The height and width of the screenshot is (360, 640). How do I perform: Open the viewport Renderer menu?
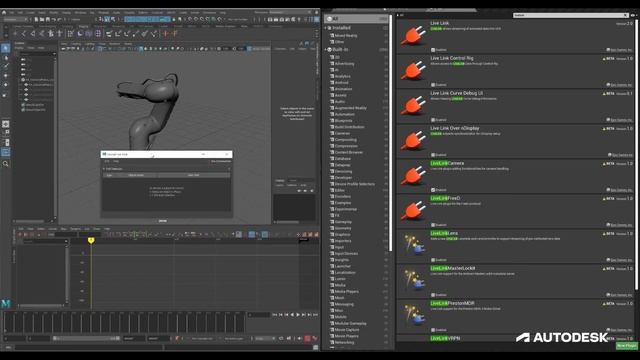tap(115, 44)
